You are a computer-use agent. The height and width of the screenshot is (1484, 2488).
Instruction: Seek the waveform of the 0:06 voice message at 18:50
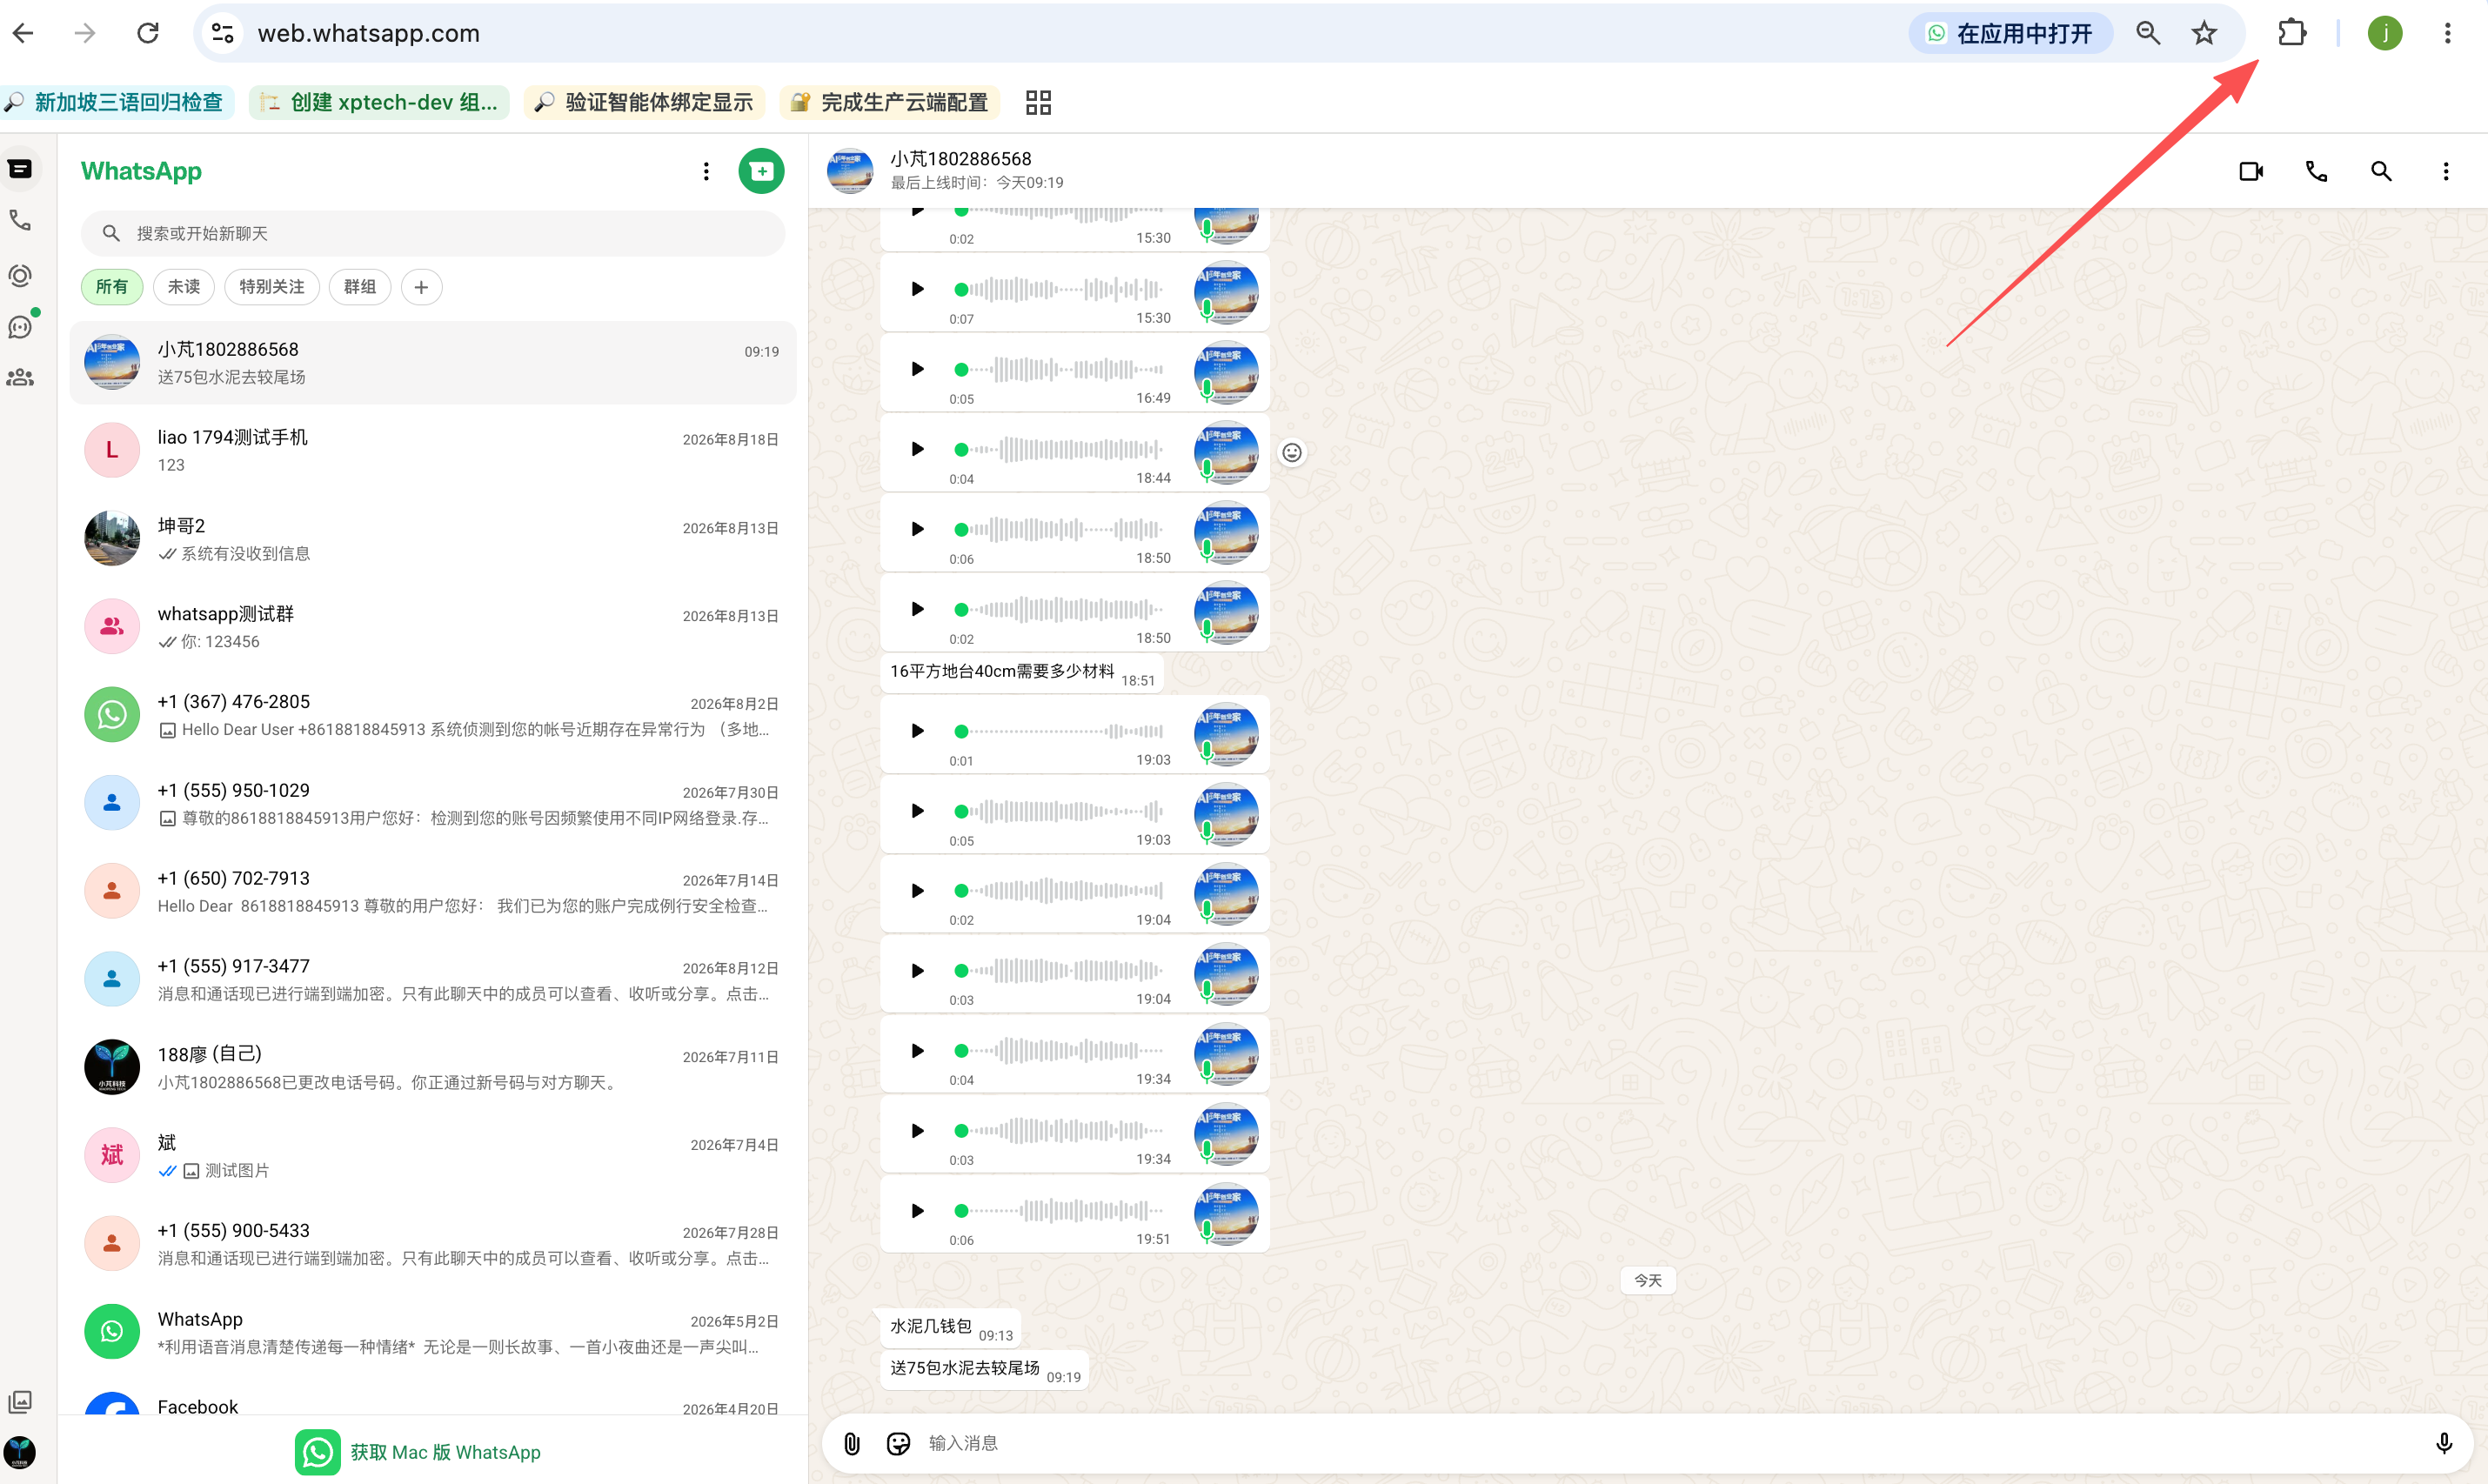1059,529
